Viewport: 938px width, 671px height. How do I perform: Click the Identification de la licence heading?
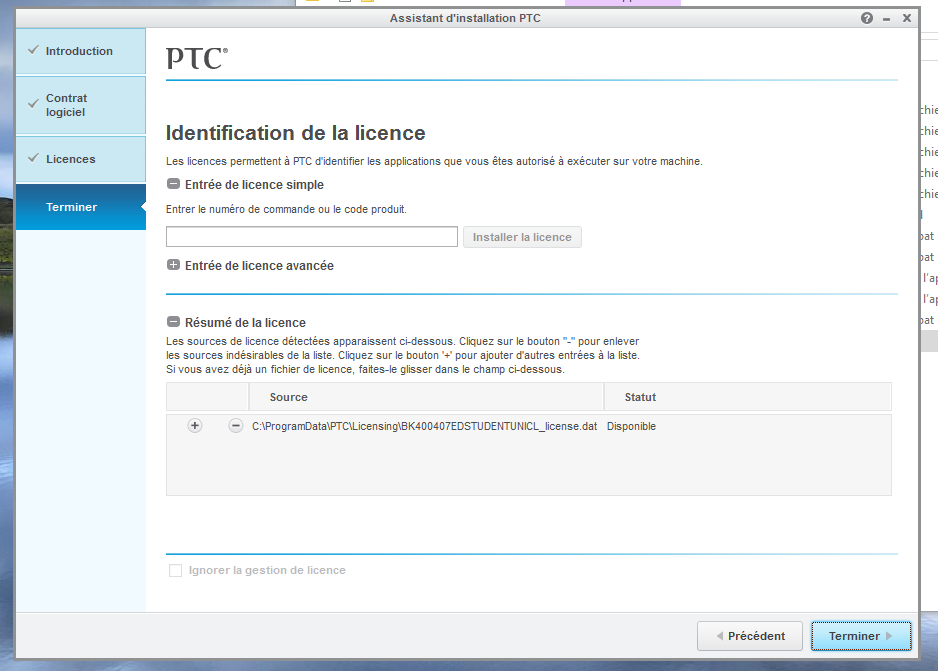coord(296,133)
